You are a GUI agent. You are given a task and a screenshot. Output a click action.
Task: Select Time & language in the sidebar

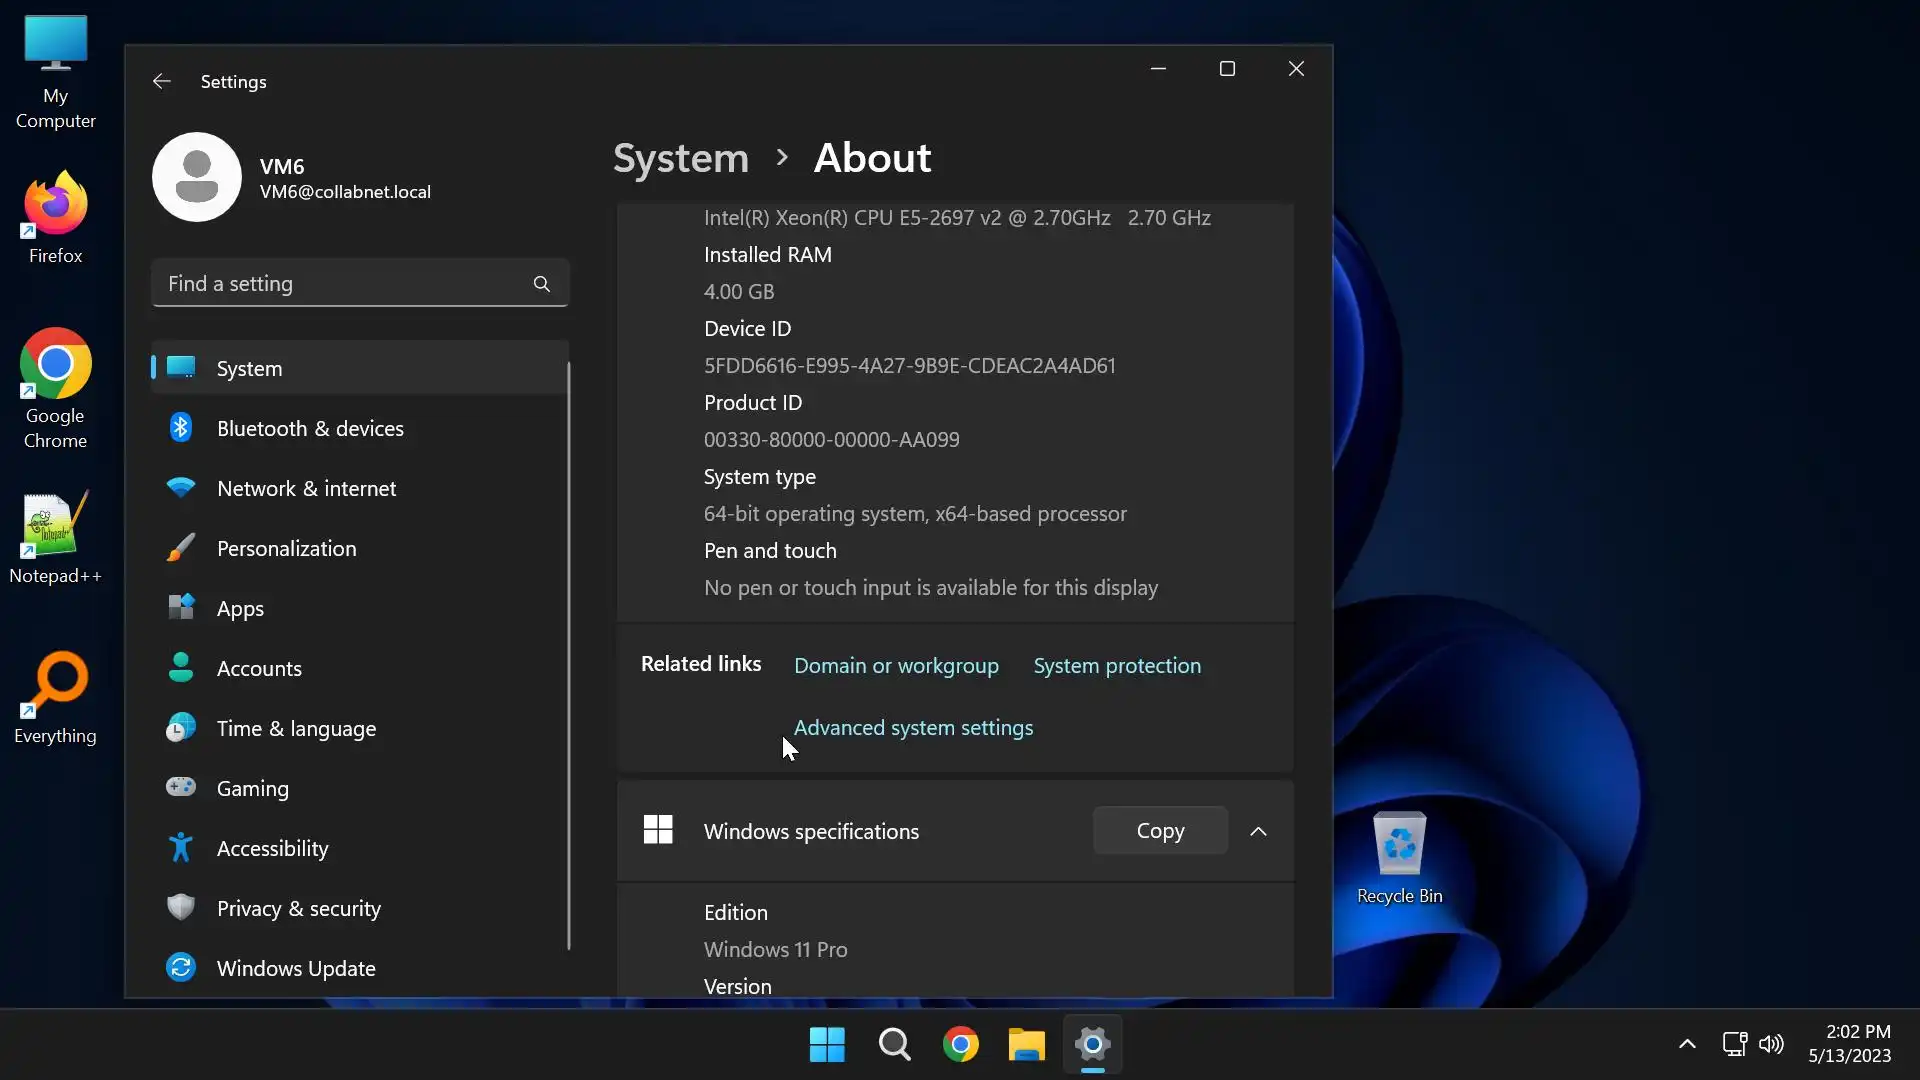click(296, 728)
